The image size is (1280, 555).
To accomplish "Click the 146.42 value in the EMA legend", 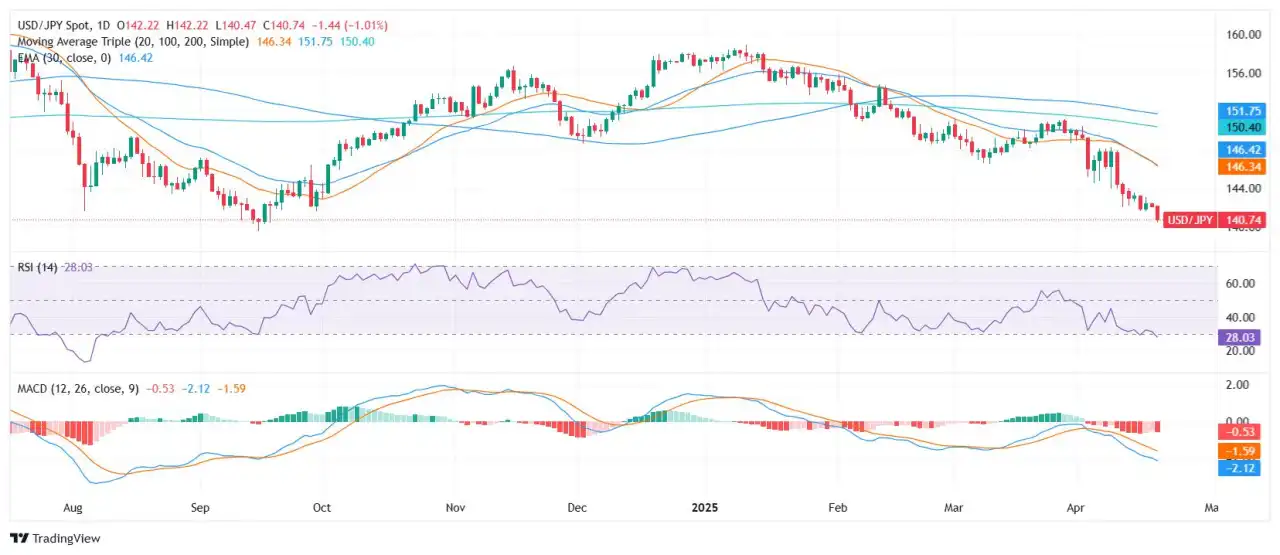I will click(x=134, y=58).
